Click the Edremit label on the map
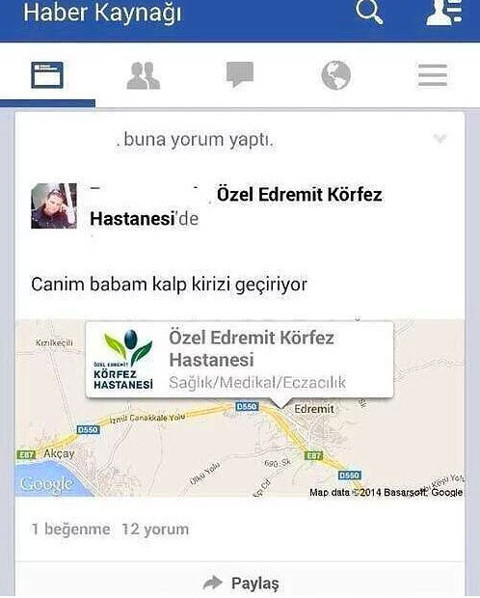The height and width of the screenshot is (598, 480). click(x=314, y=409)
